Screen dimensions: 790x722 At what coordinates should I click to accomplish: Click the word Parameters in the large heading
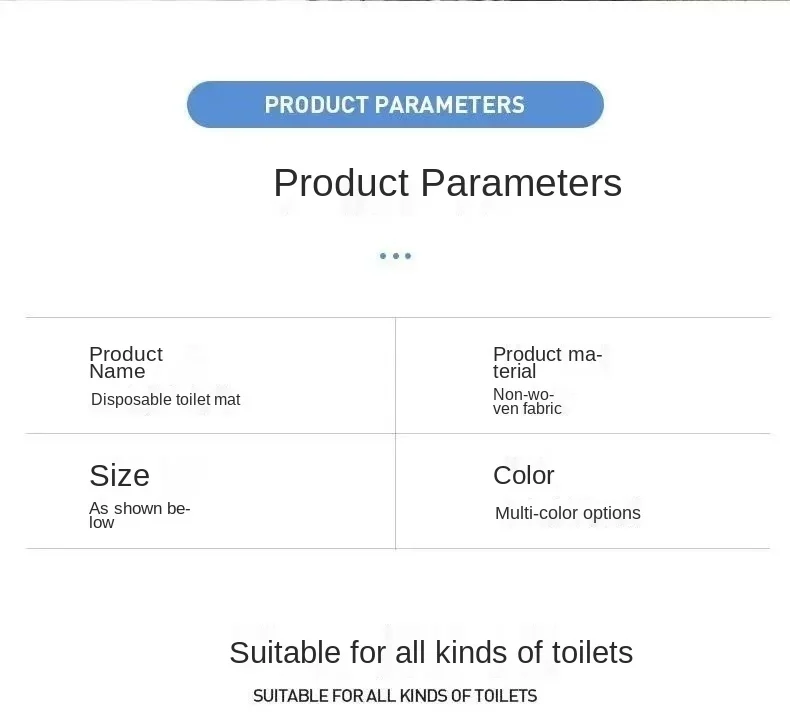[520, 183]
